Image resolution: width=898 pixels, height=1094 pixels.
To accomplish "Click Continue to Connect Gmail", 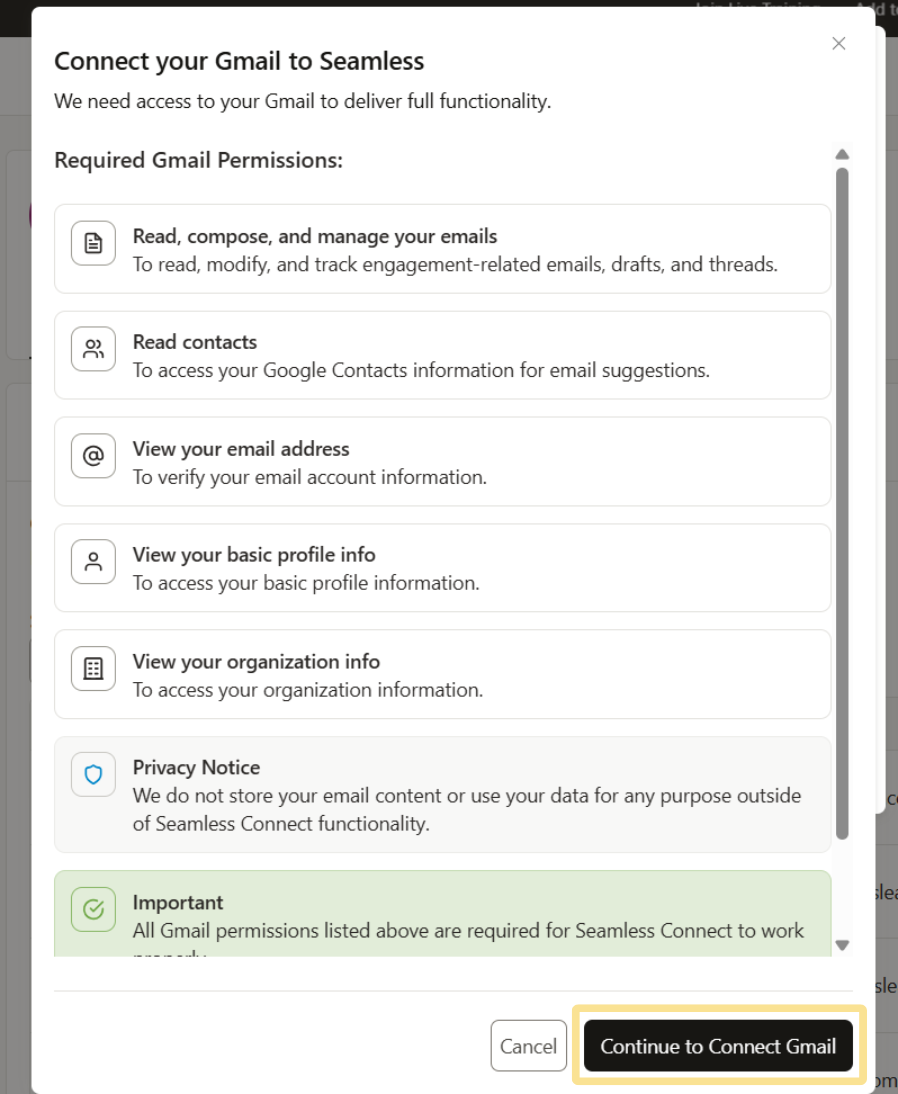I will (718, 1046).
